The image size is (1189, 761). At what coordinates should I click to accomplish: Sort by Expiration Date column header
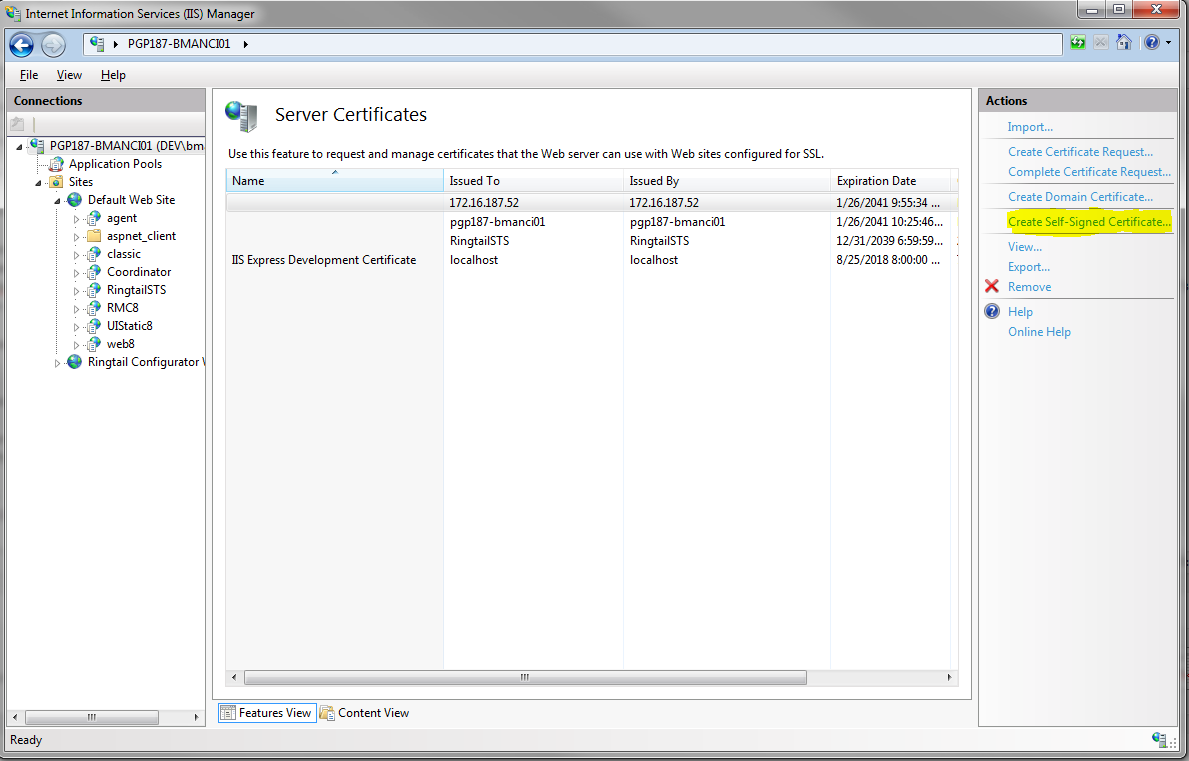890,180
